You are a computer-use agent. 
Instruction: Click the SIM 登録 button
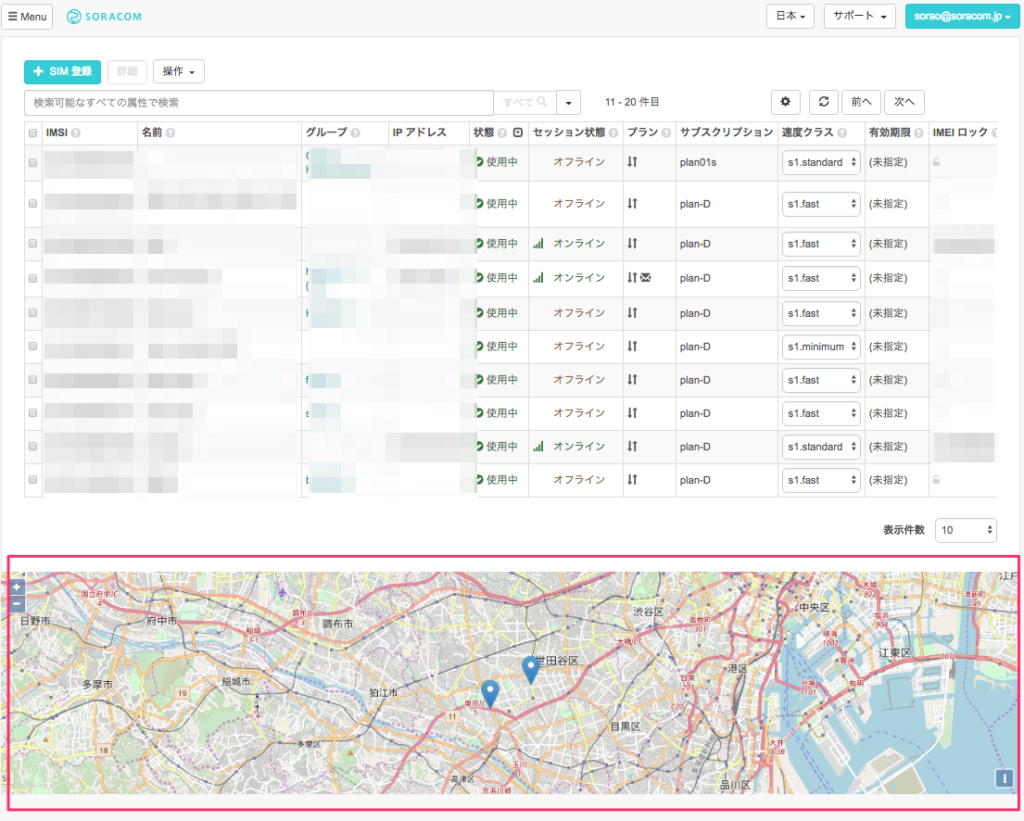(62, 71)
